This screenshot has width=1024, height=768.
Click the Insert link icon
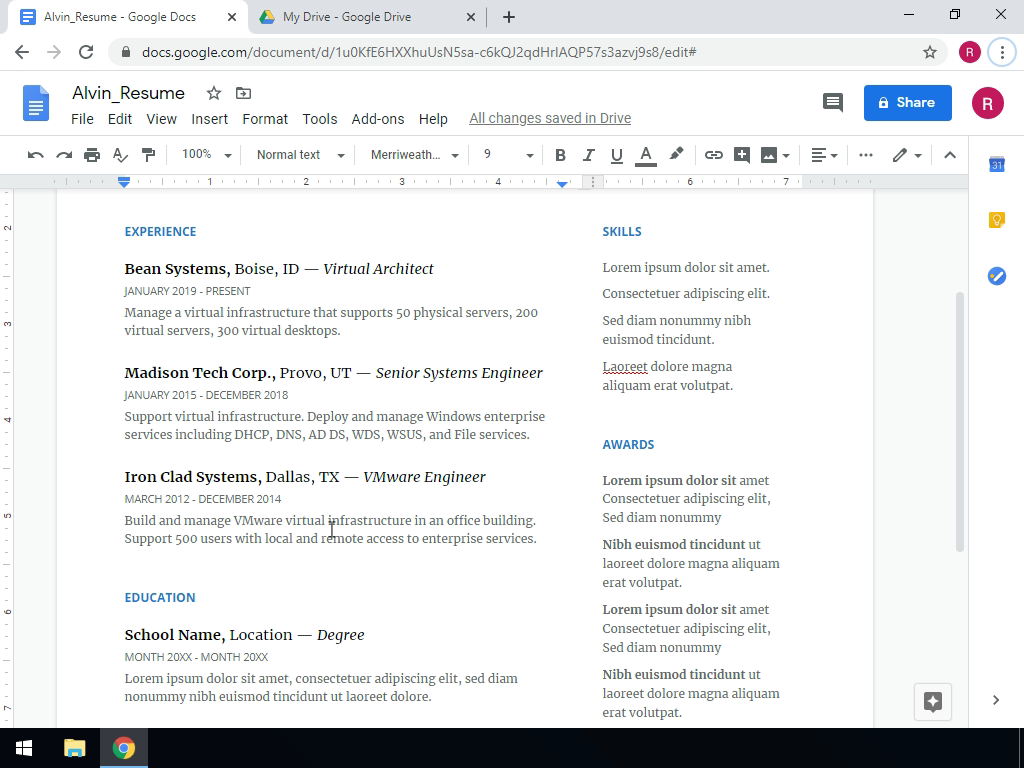tap(713, 155)
